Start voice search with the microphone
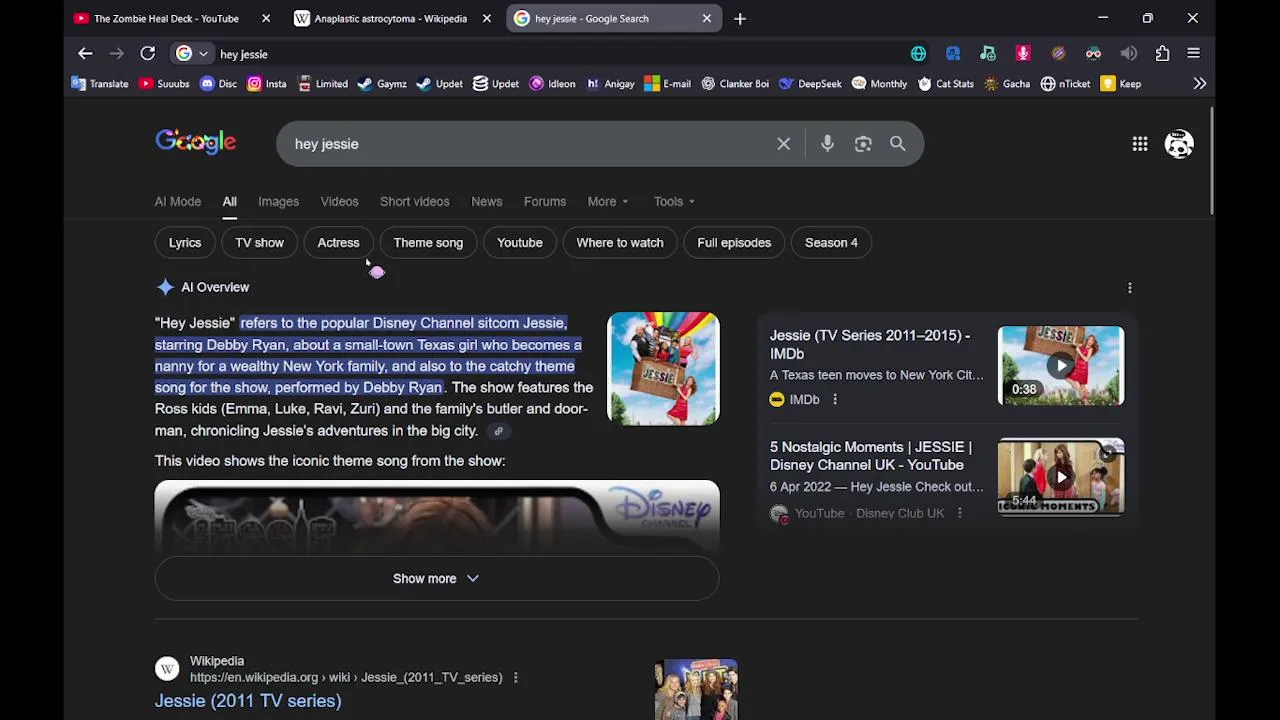Viewport: 1280px width, 720px height. point(827,144)
